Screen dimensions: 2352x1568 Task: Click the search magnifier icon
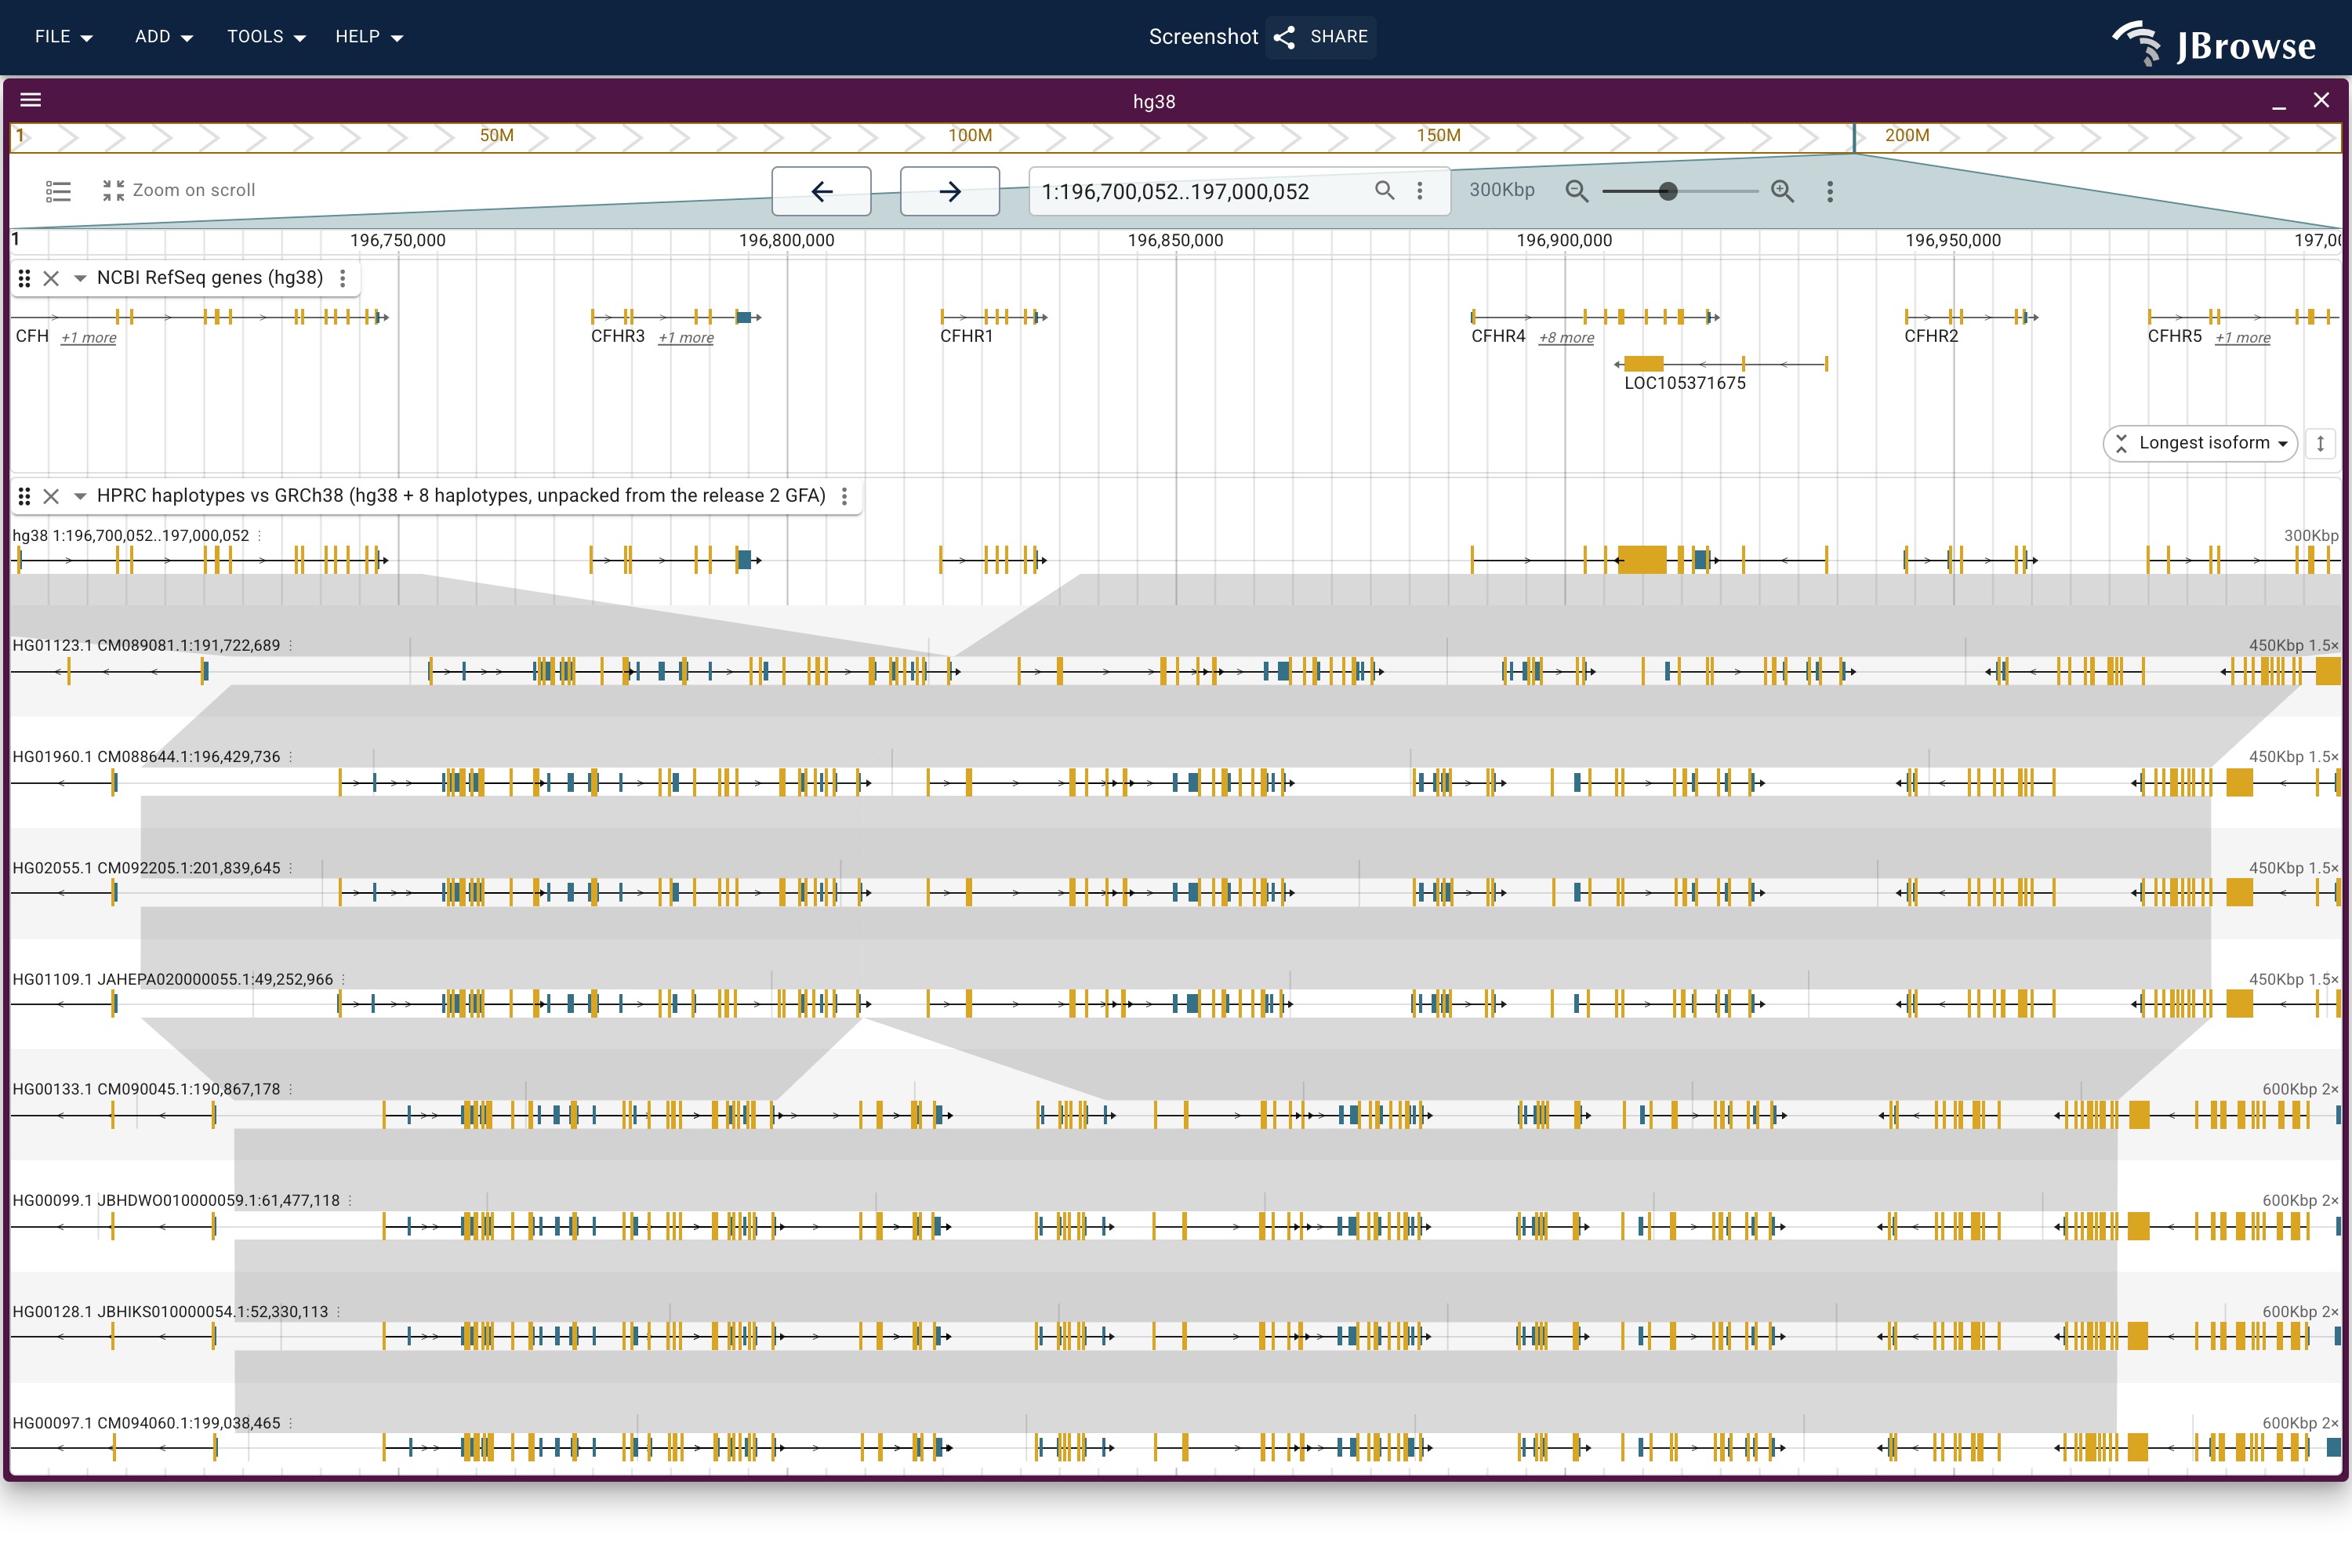[x=1385, y=190]
